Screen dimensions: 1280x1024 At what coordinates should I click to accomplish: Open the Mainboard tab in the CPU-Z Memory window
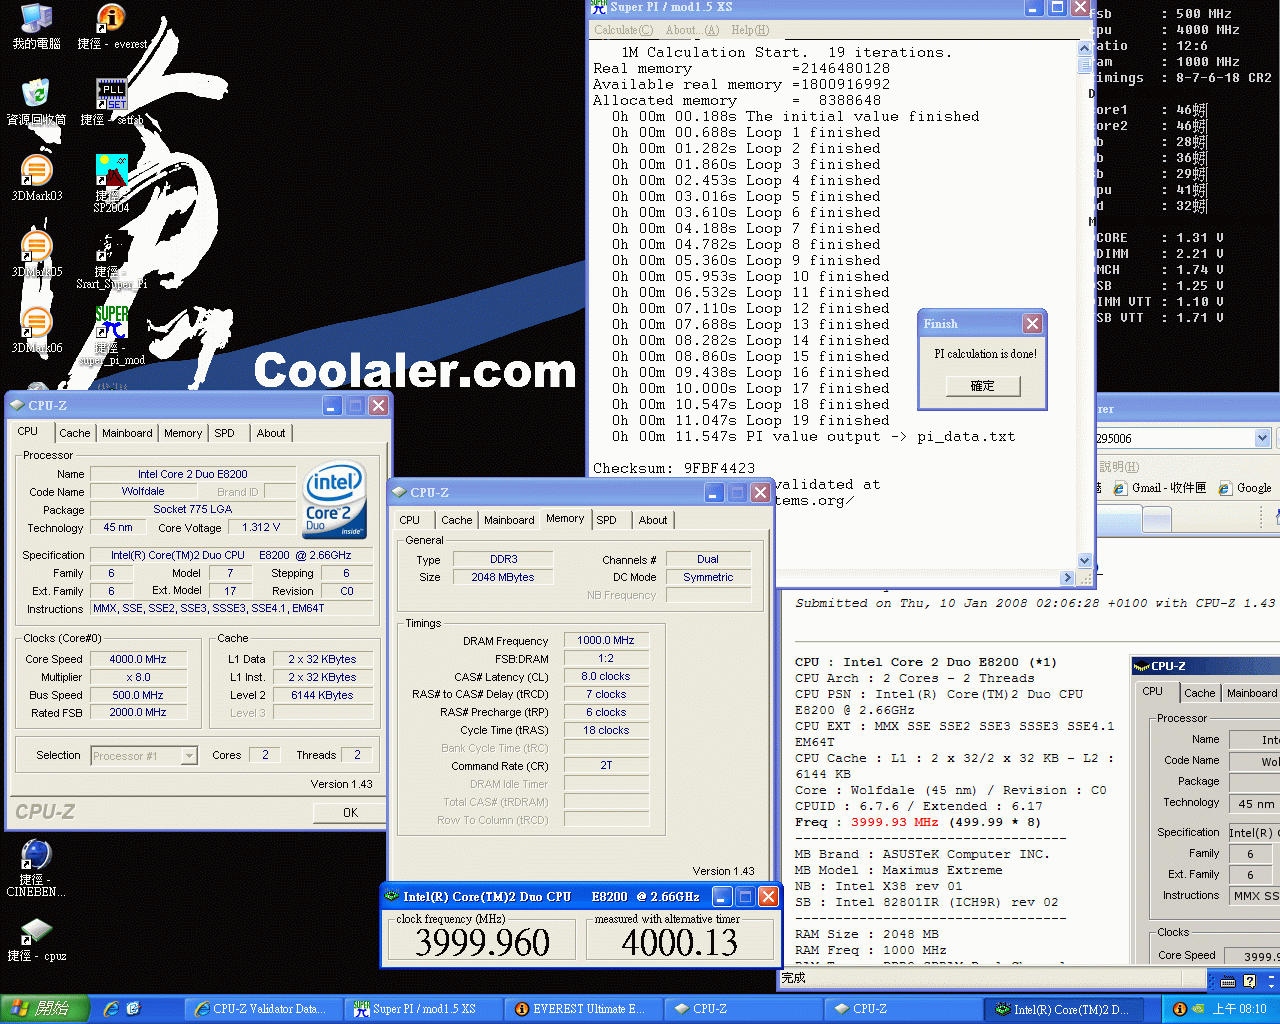[x=509, y=520]
